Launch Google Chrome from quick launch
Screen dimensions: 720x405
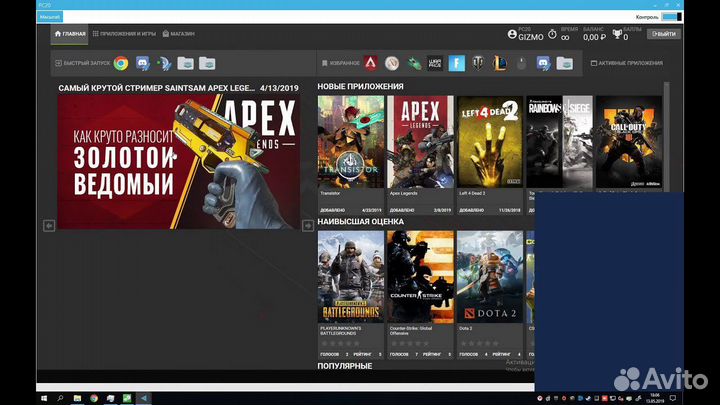coord(121,63)
